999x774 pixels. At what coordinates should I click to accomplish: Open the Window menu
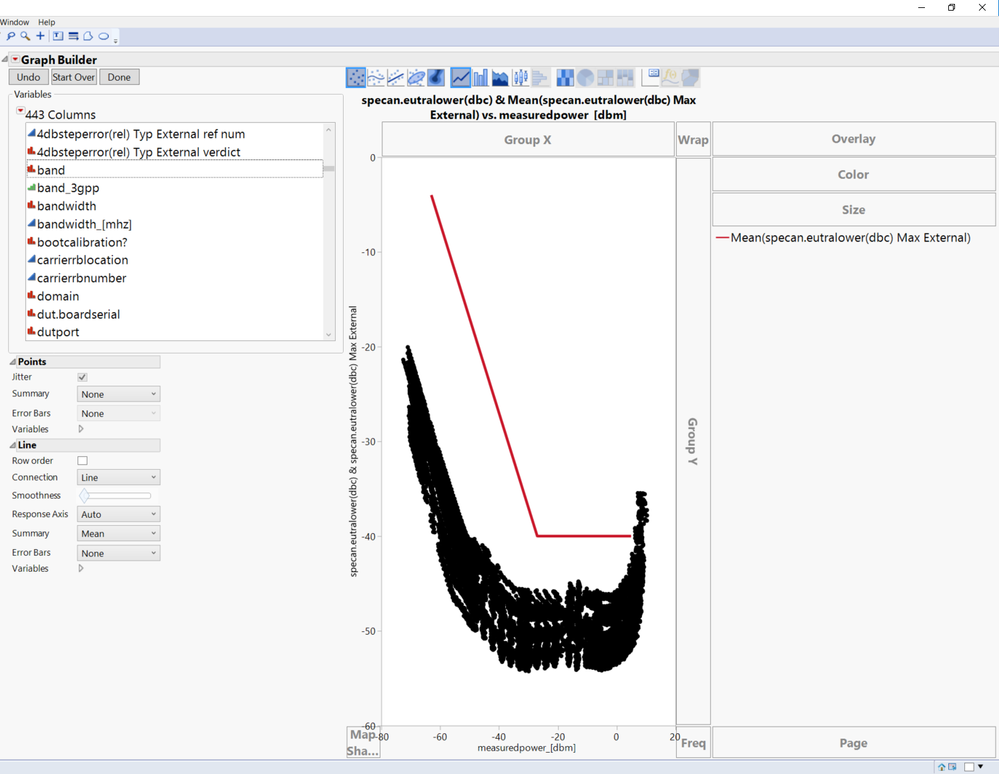(x=14, y=21)
